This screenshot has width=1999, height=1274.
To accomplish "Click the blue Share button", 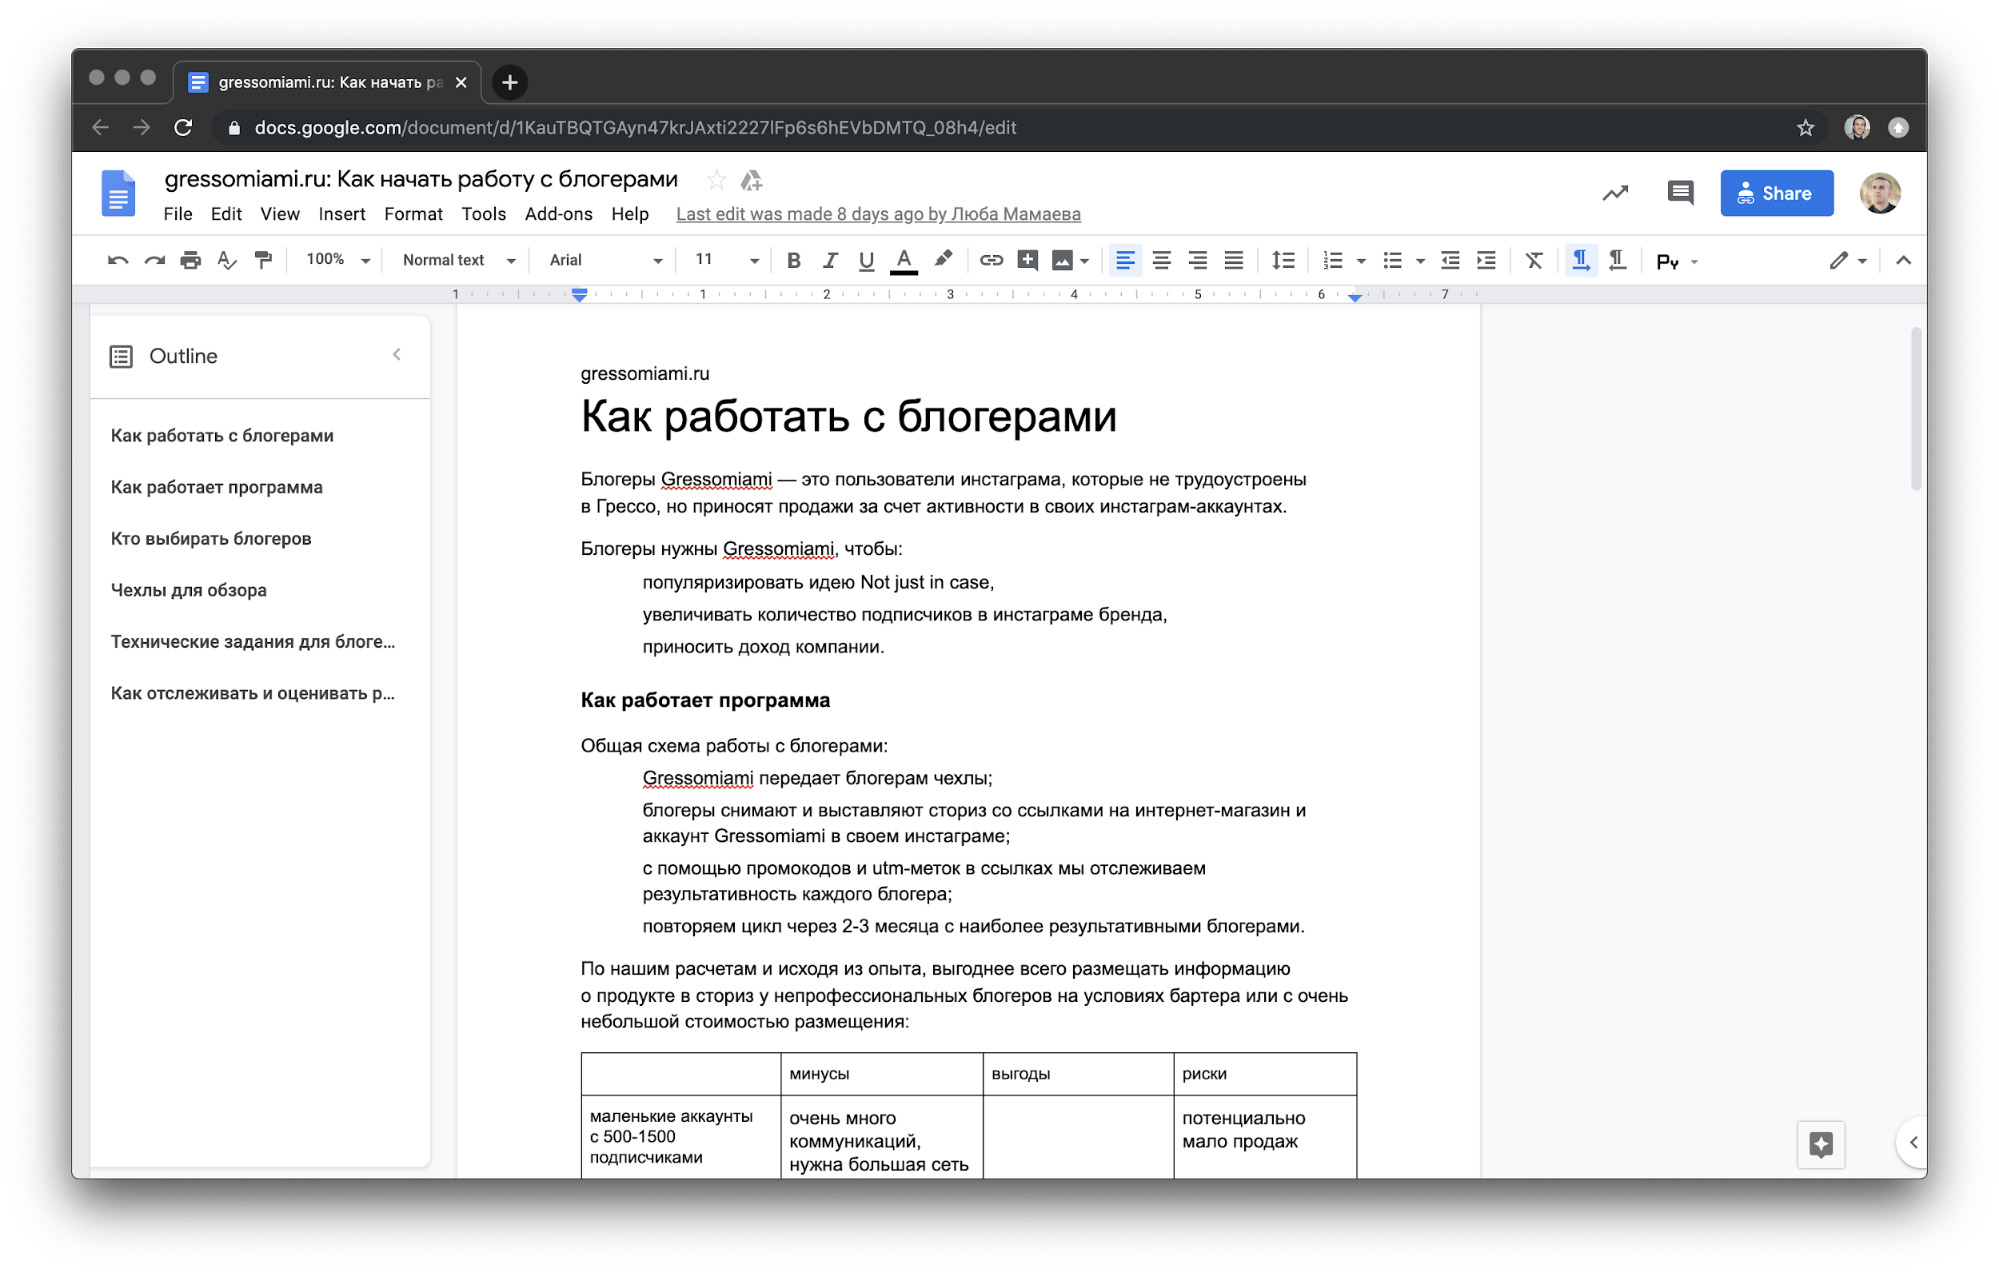I will pyautogui.click(x=1776, y=193).
